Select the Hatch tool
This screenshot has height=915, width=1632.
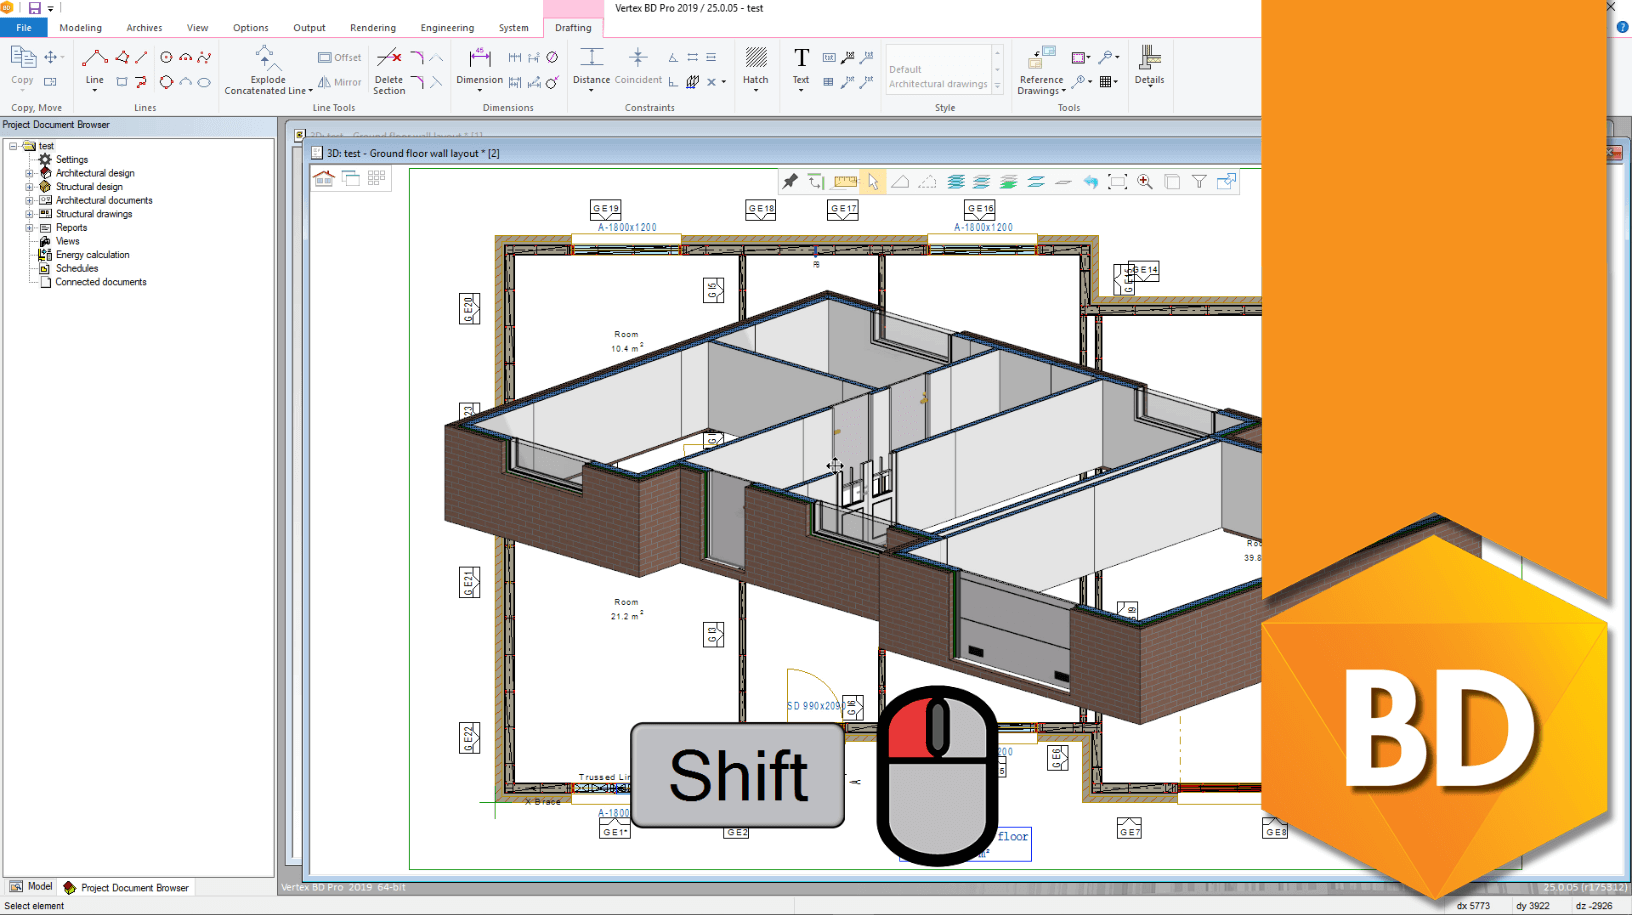[756, 67]
